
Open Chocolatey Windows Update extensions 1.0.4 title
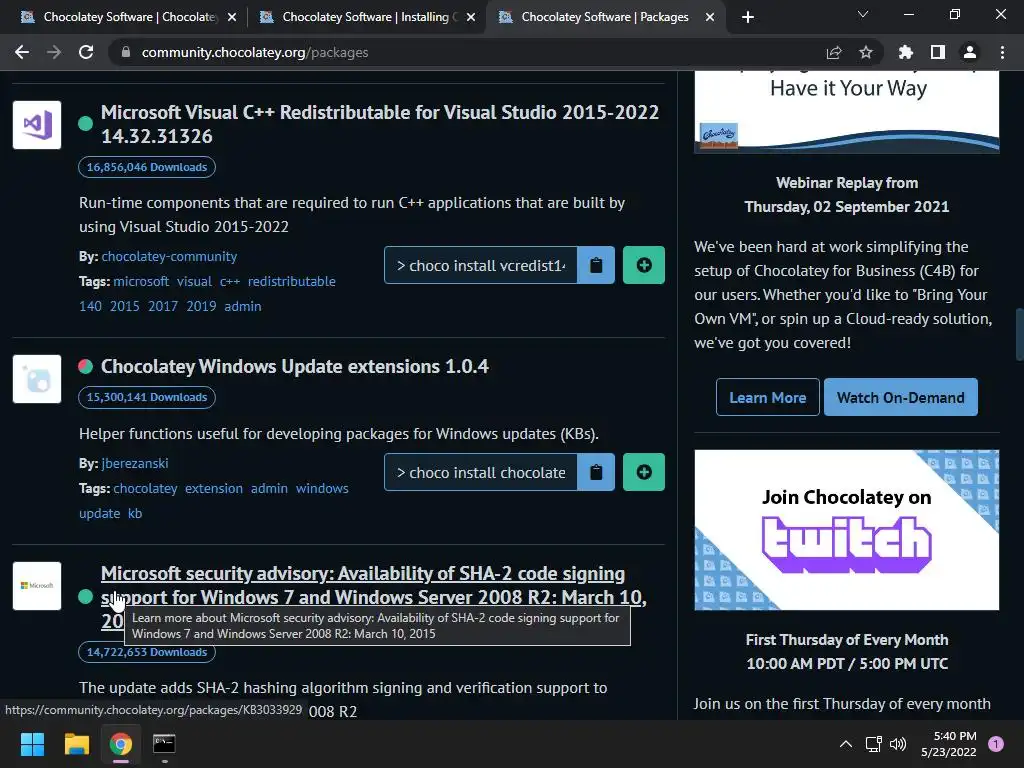tap(295, 366)
